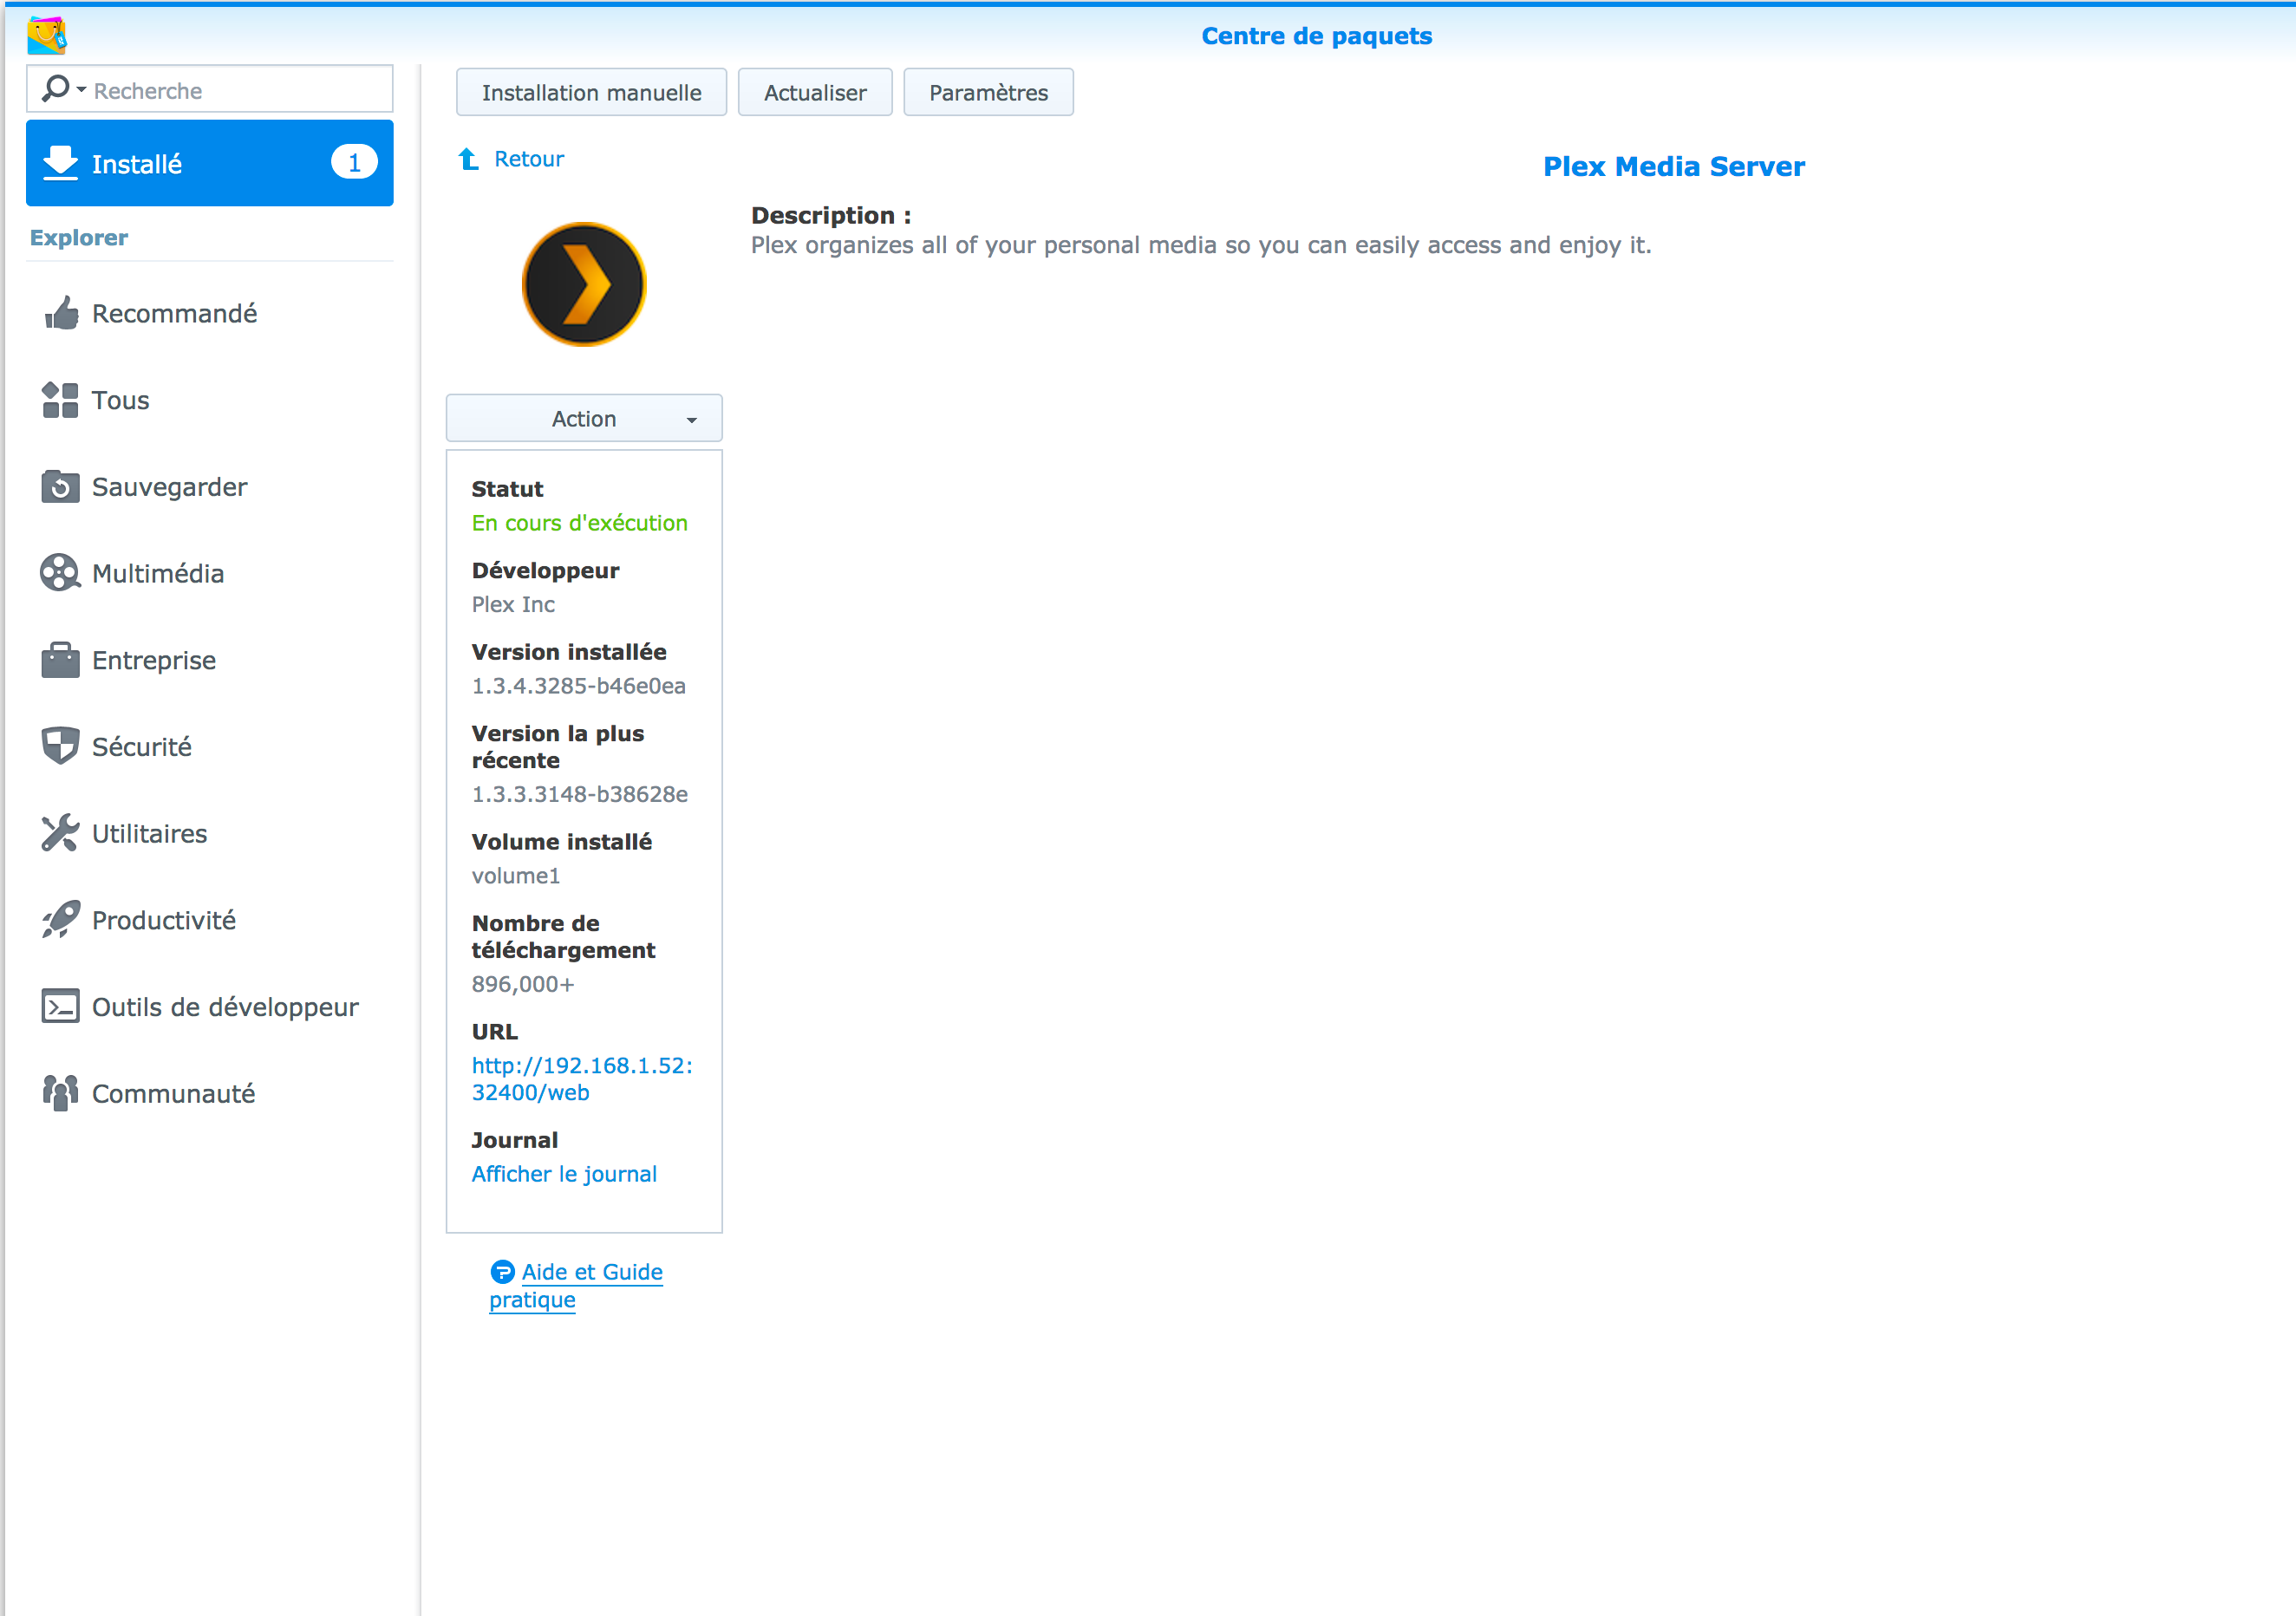Open the Recommandé category
This screenshot has width=2296, height=1616.
coord(210,313)
